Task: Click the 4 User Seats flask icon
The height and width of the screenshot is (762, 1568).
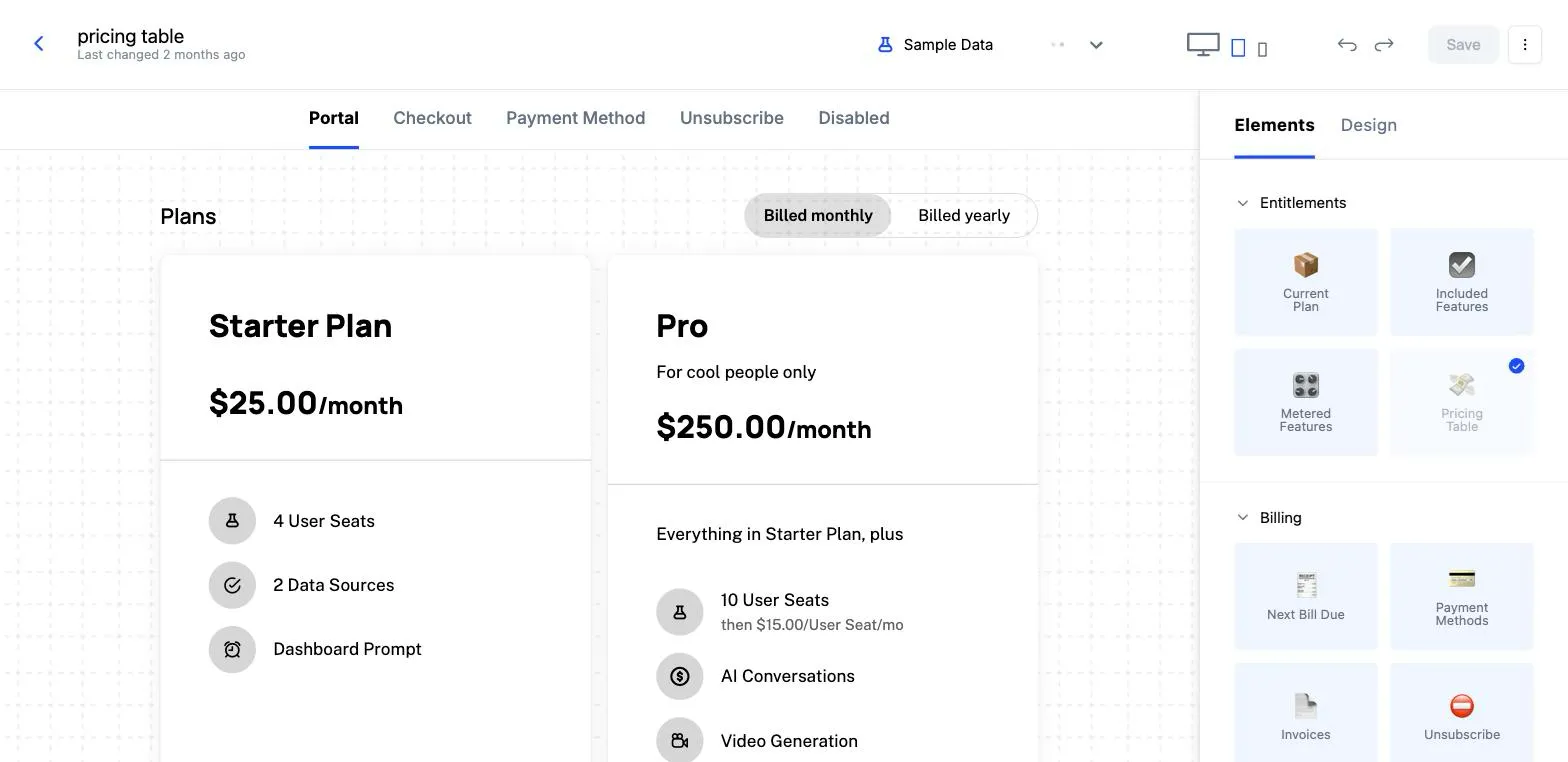Action: pyautogui.click(x=232, y=521)
